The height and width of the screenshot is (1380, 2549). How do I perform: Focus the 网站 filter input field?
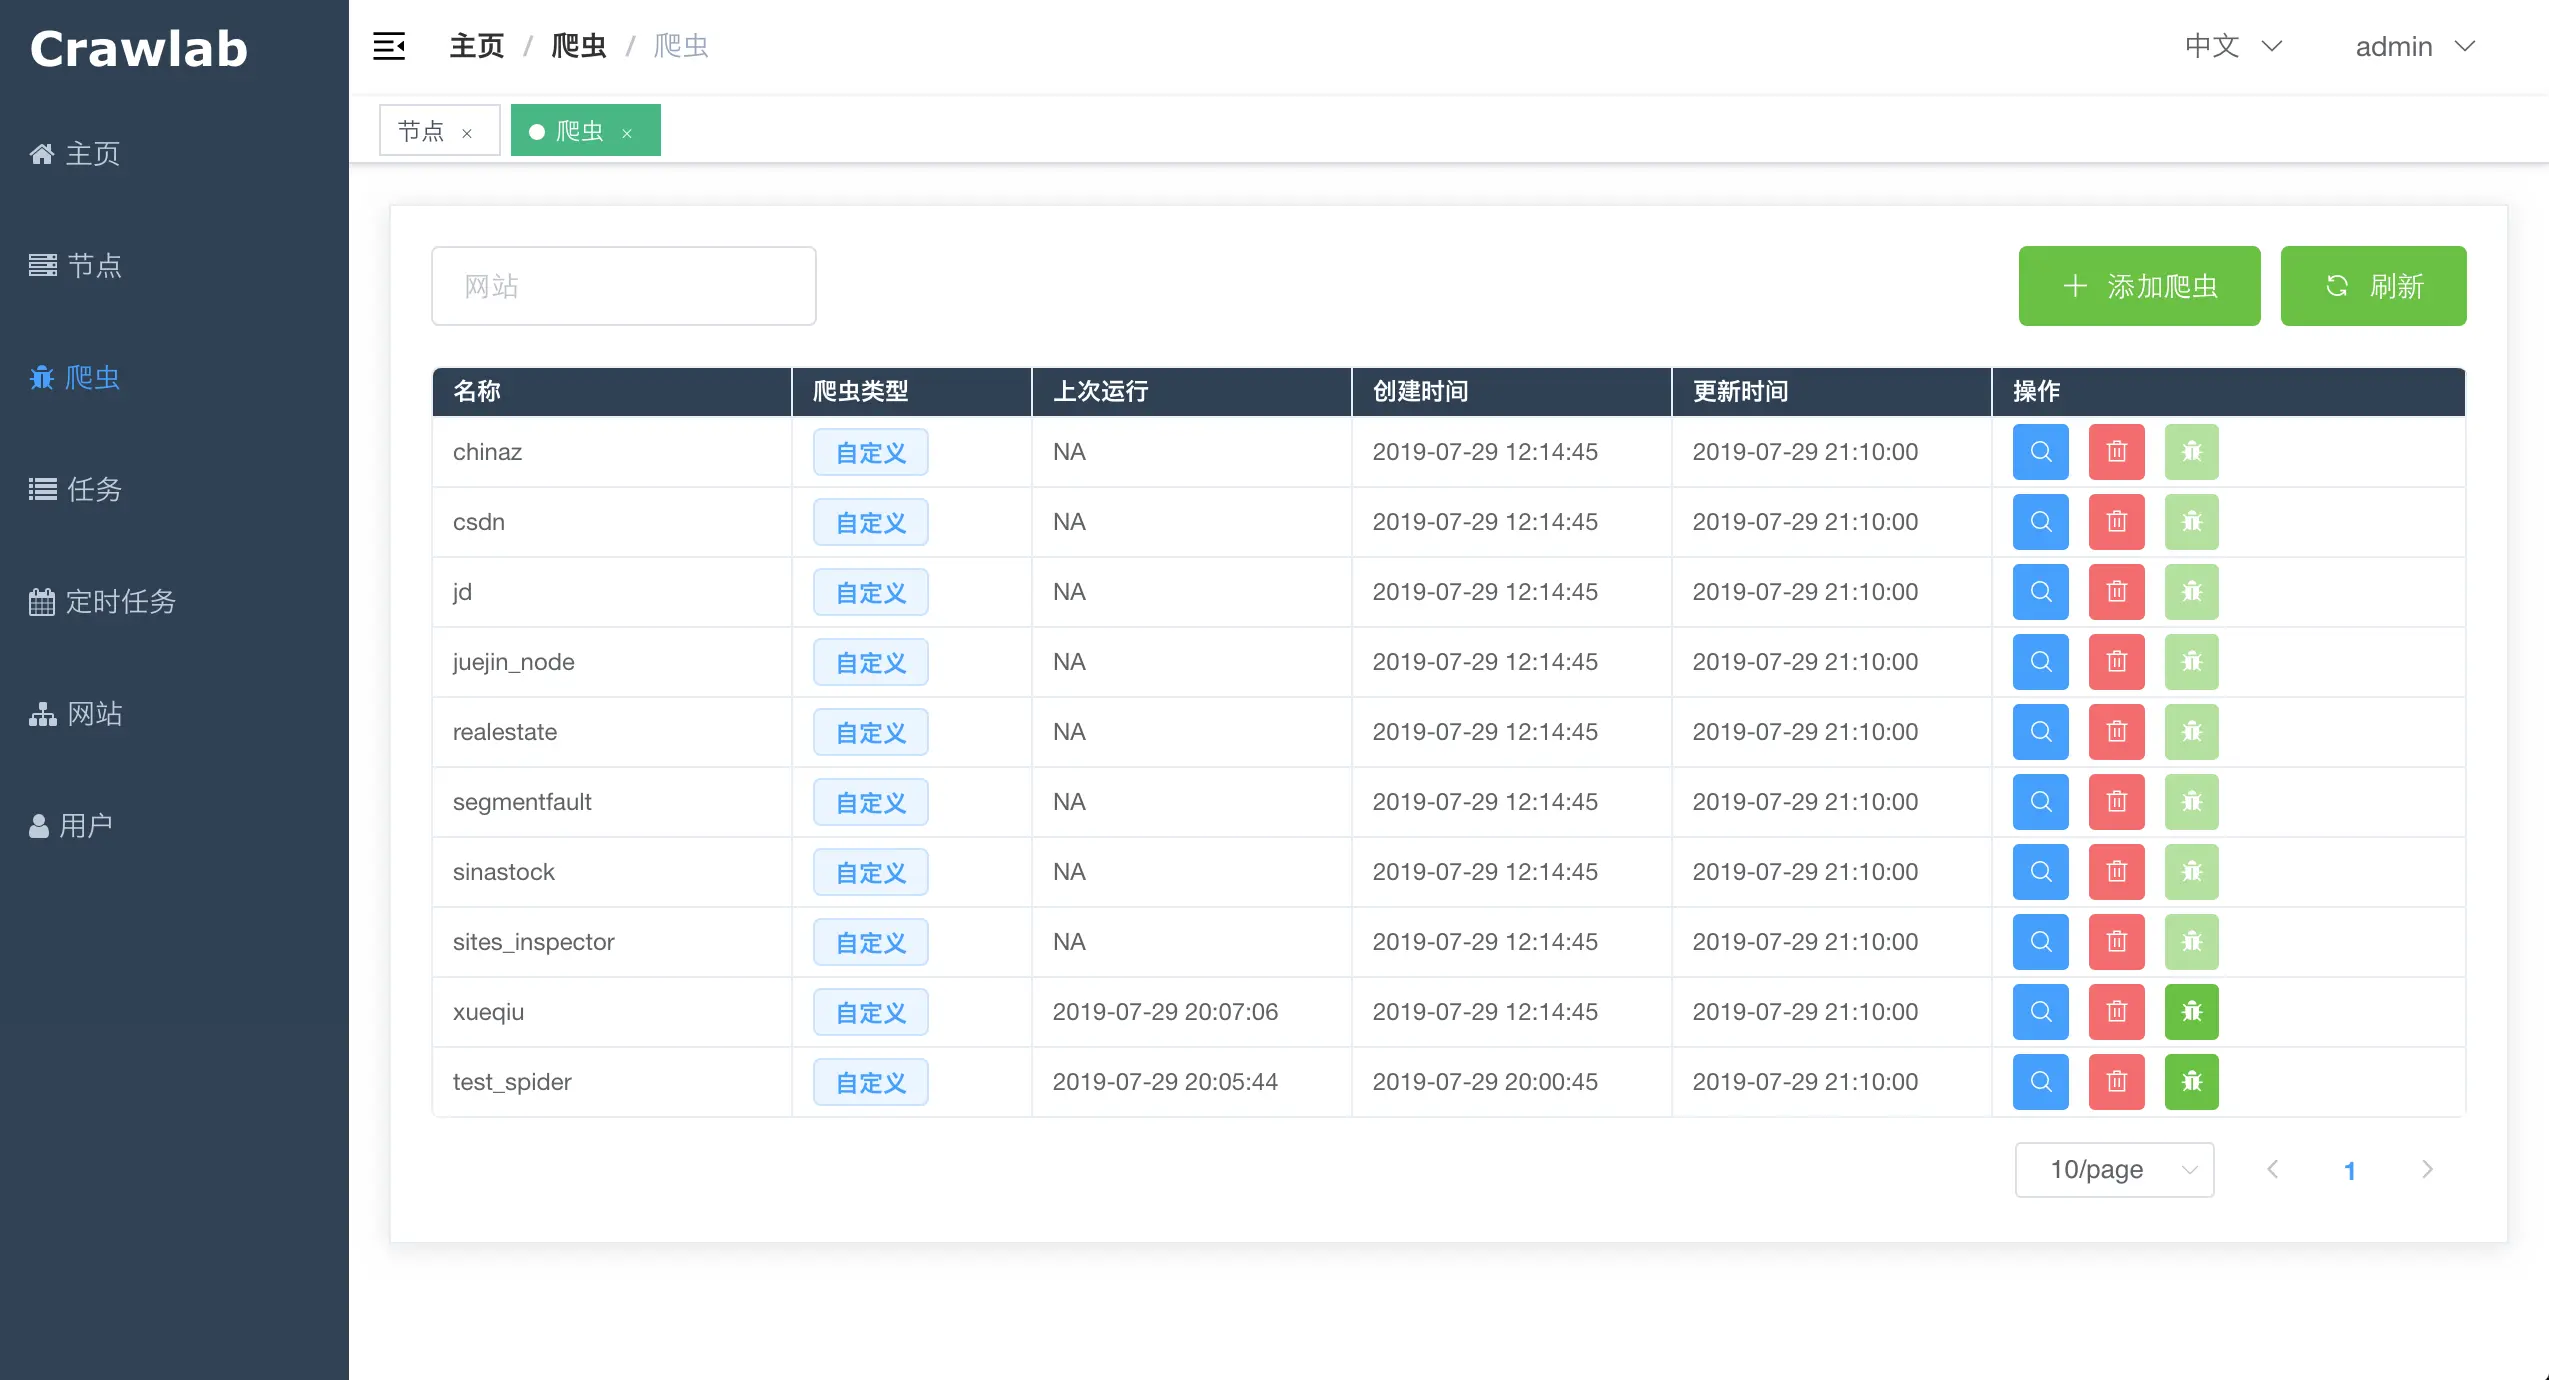coord(623,286)
